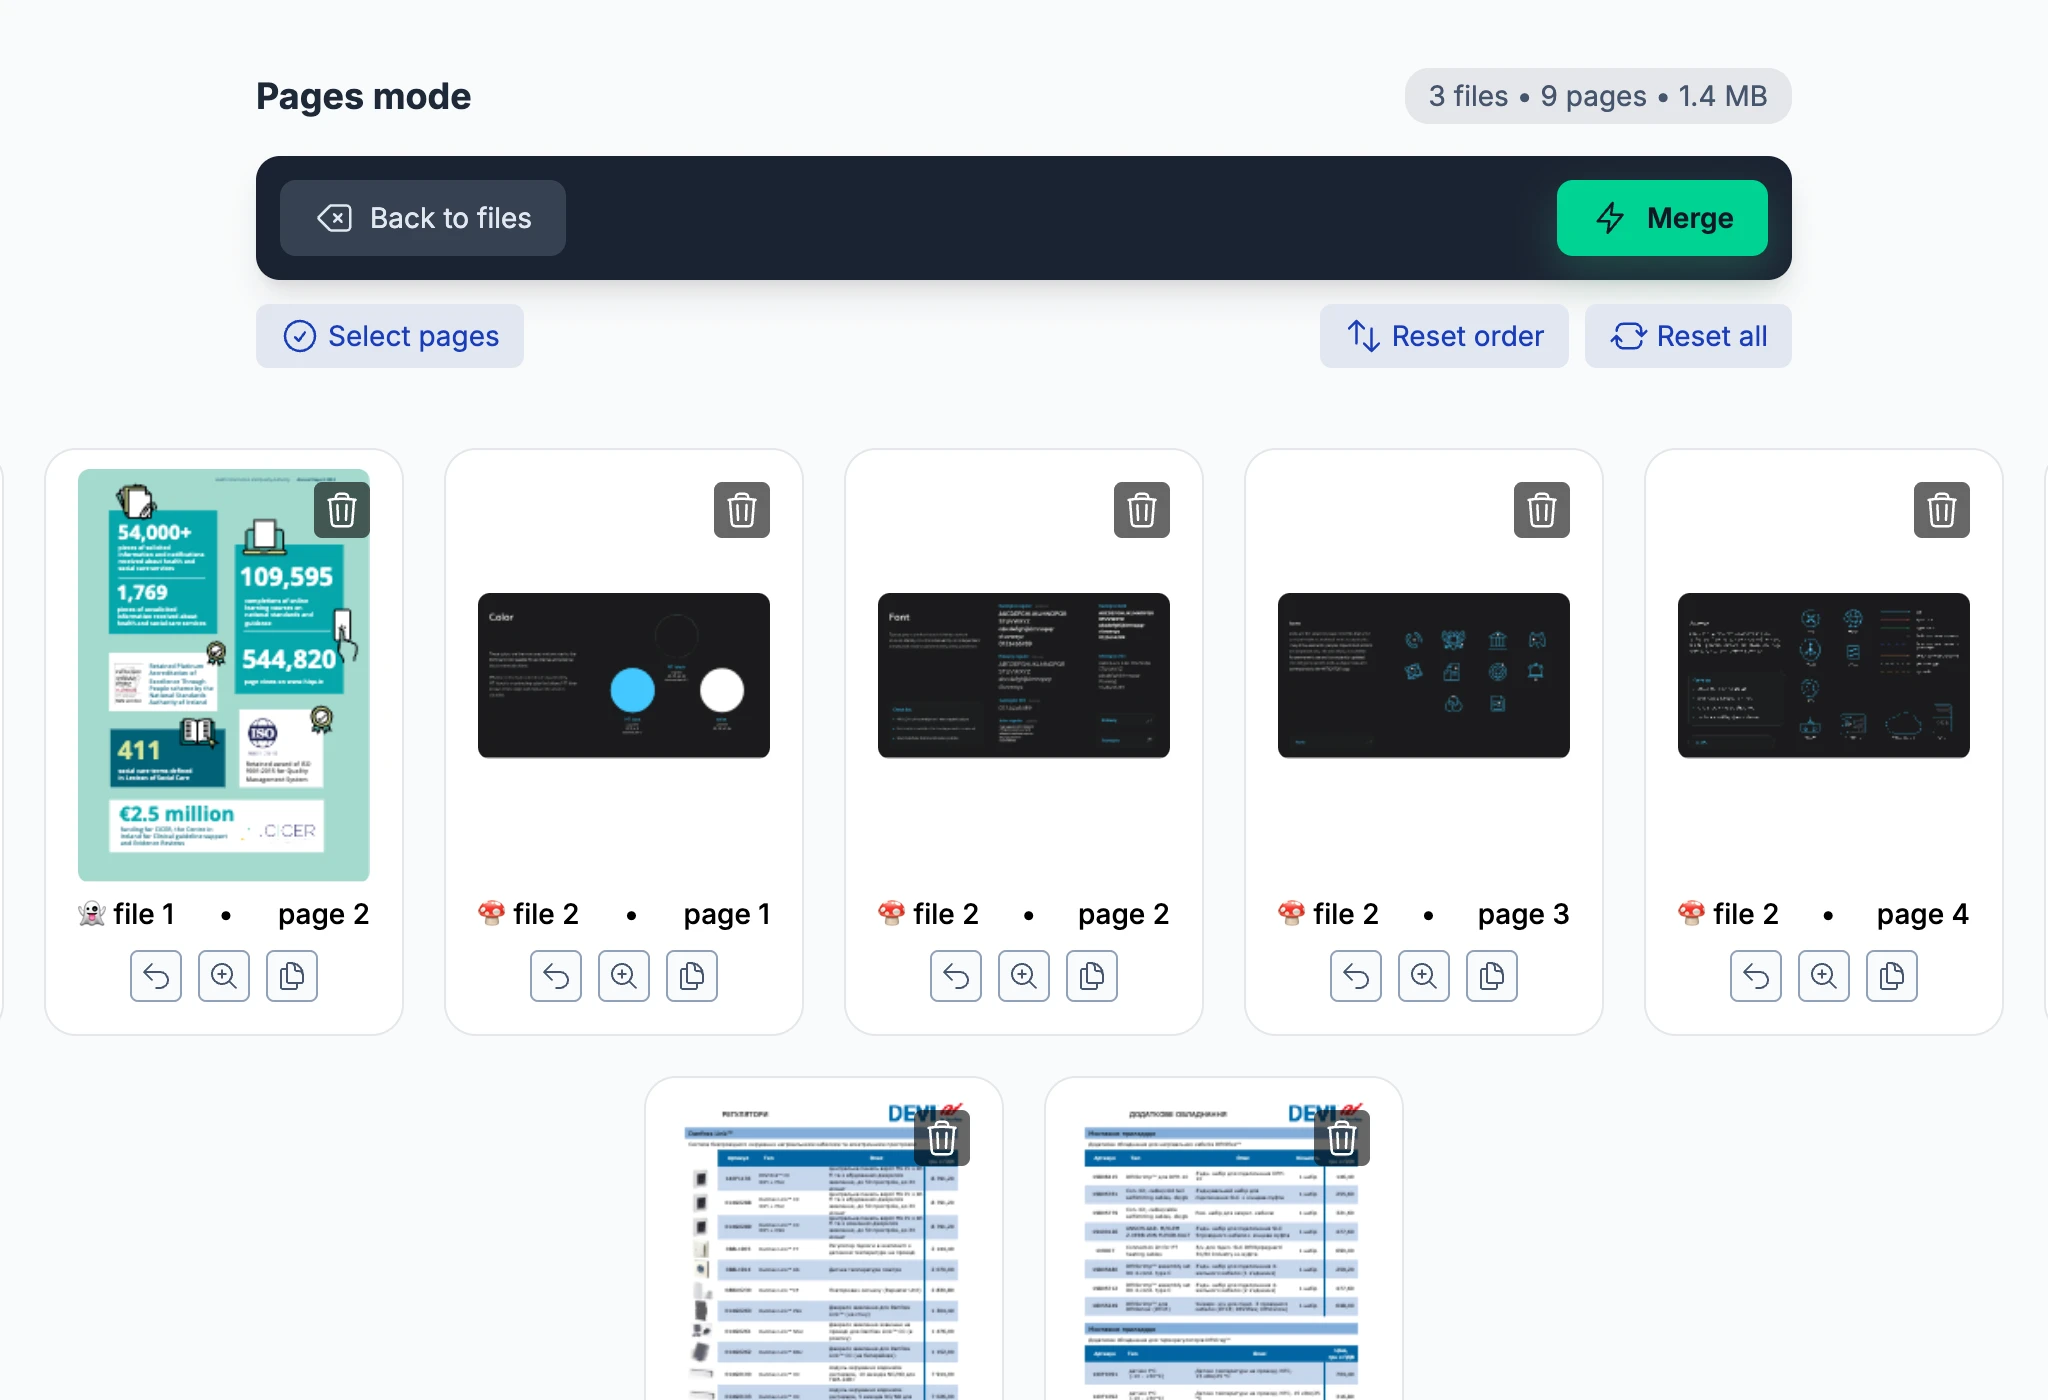Screen dimensions: 2048x1400
Task: Click the green Merge button
Action: [x=1662, y=218]
